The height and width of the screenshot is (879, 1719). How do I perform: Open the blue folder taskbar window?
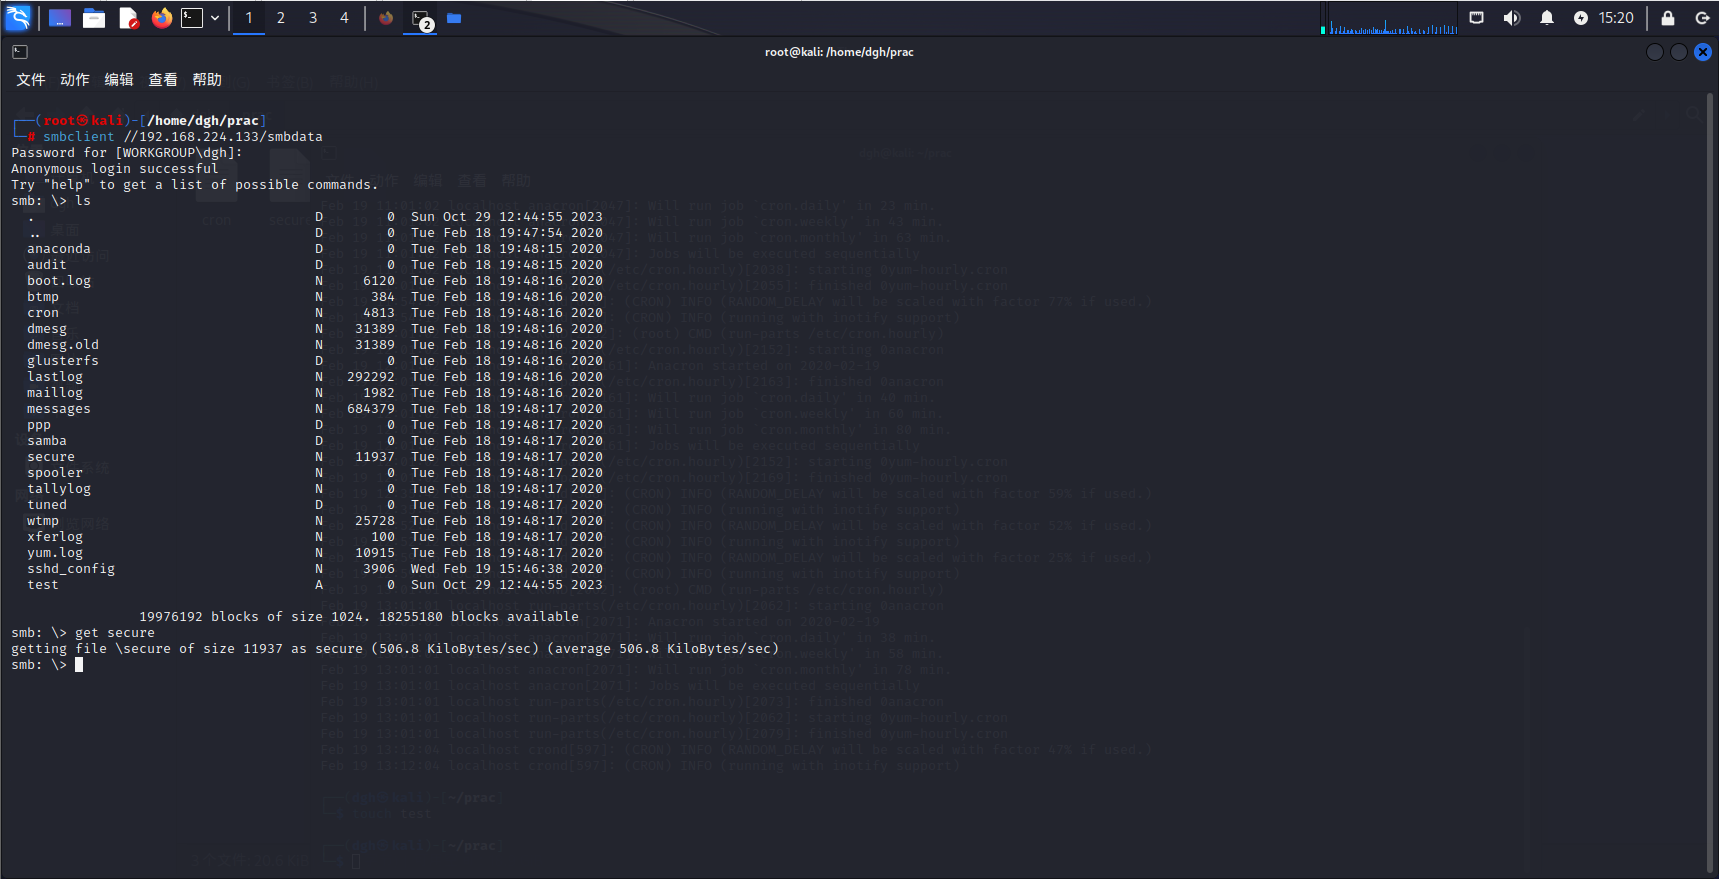(454, 18)
